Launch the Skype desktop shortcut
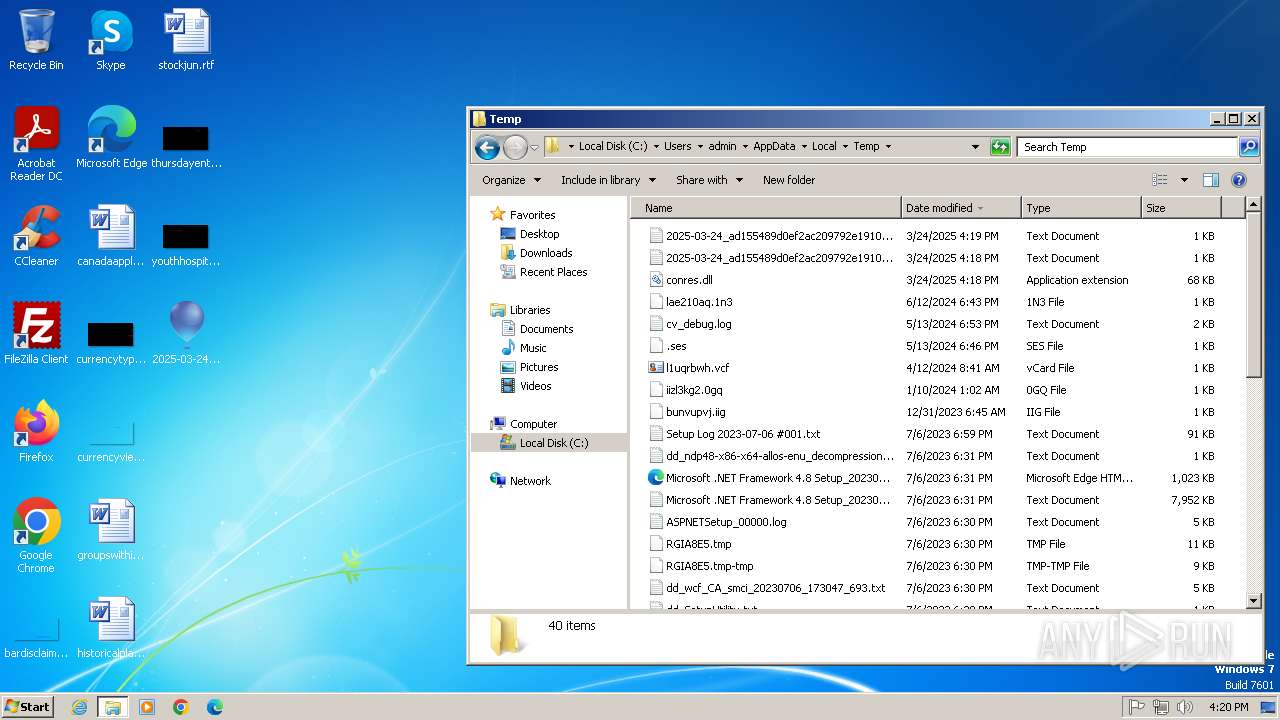The image size is (1280, 720). click(110, 40)
